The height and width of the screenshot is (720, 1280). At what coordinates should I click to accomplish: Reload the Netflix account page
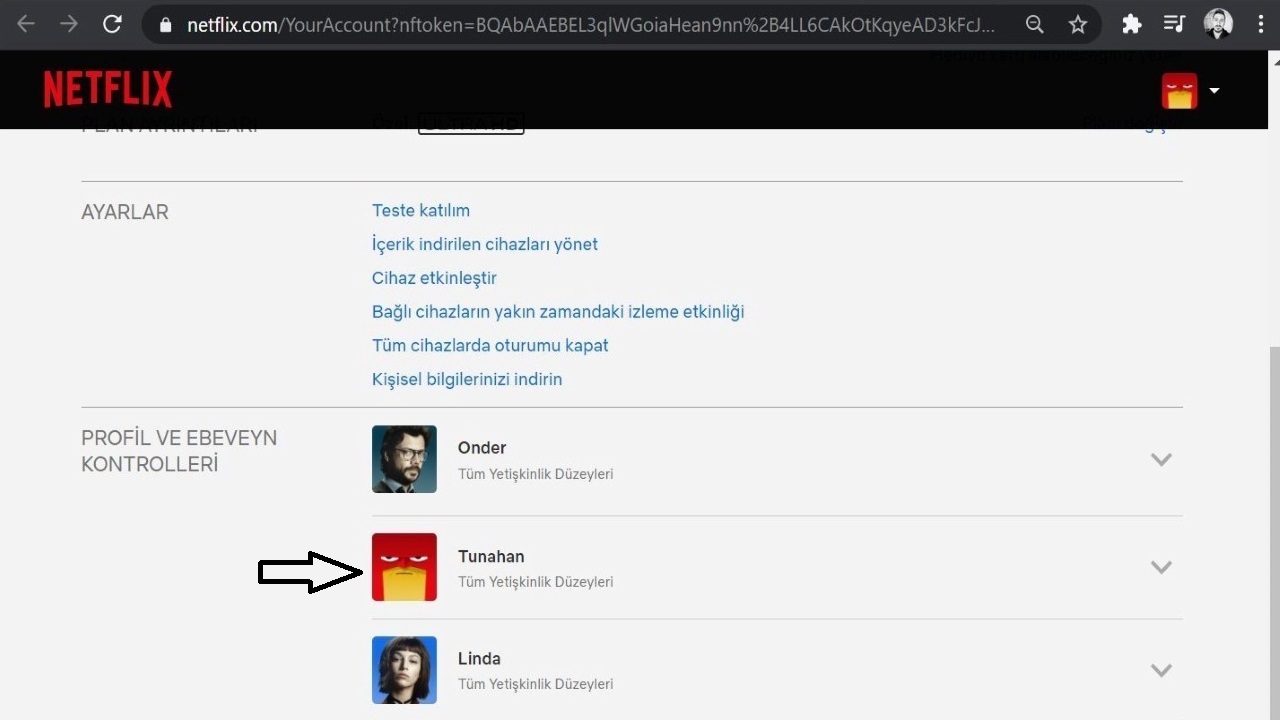(x=112, y=24)
